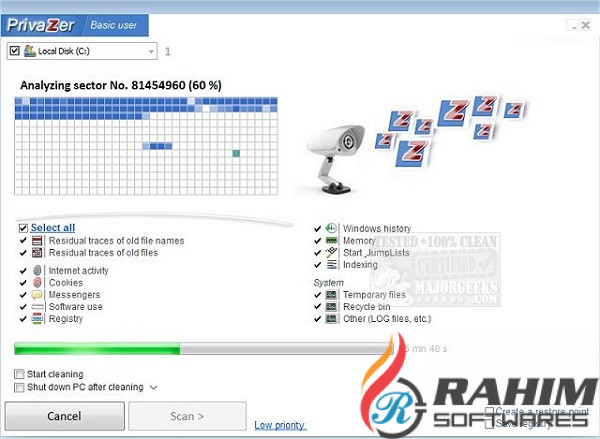Click the Residual traces of old files icon

(x=37, y=253)
